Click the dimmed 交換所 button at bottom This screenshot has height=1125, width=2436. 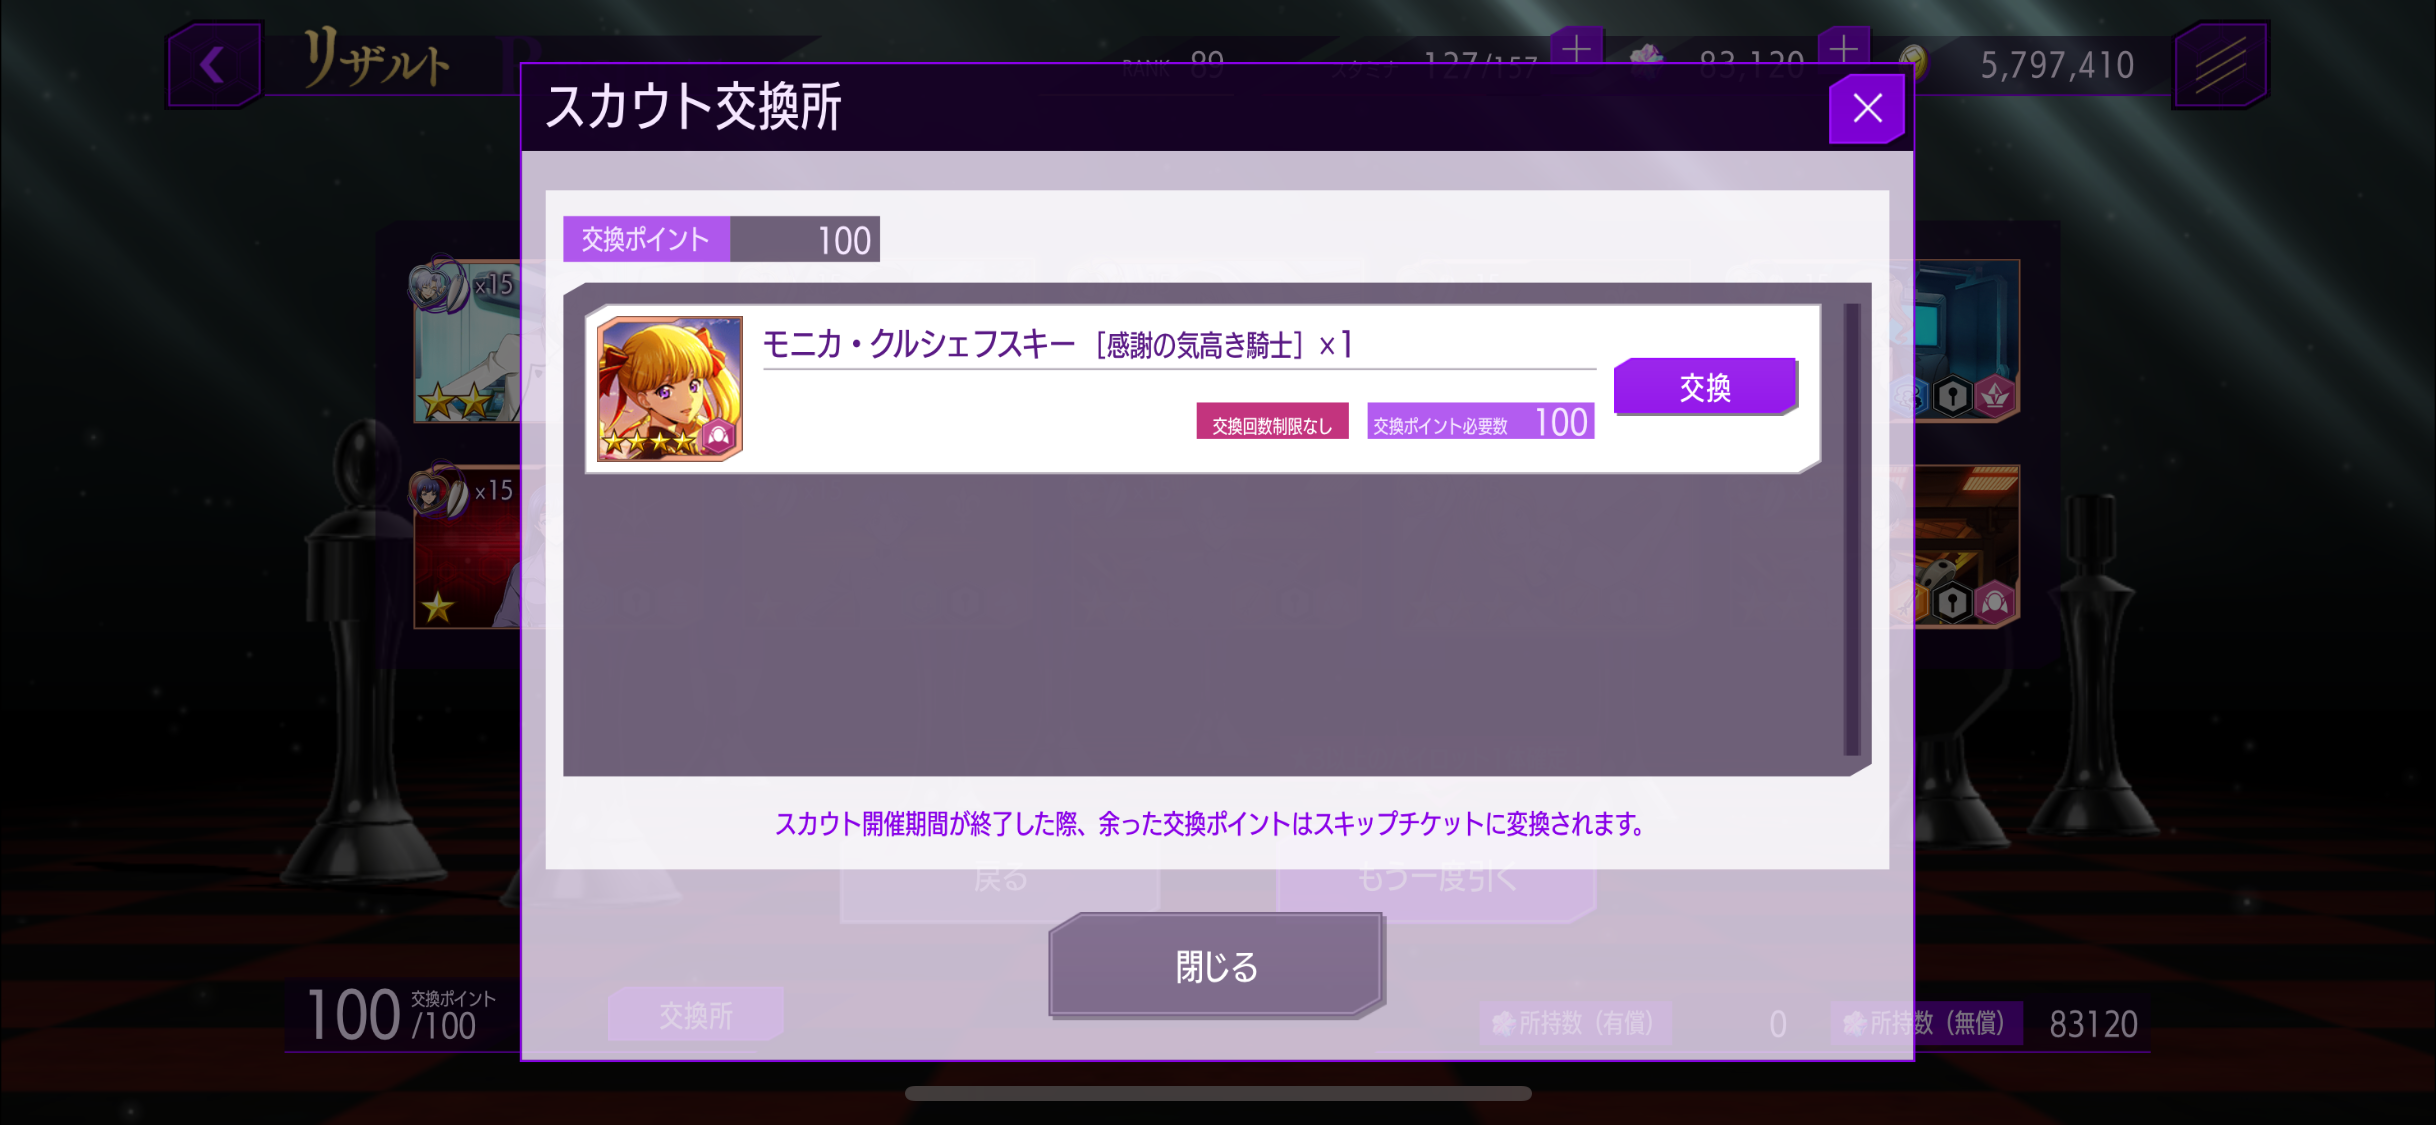tap(696, 1015)
